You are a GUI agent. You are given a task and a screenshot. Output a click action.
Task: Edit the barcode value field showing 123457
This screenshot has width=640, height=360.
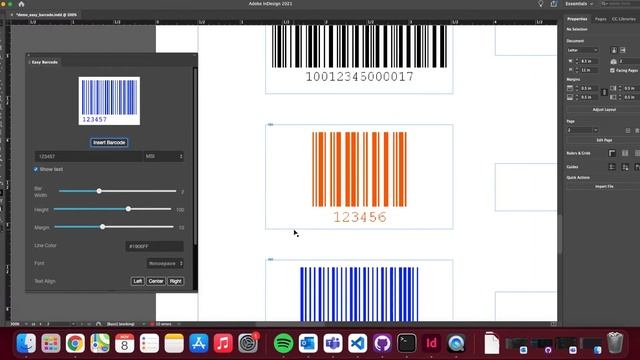89,156
